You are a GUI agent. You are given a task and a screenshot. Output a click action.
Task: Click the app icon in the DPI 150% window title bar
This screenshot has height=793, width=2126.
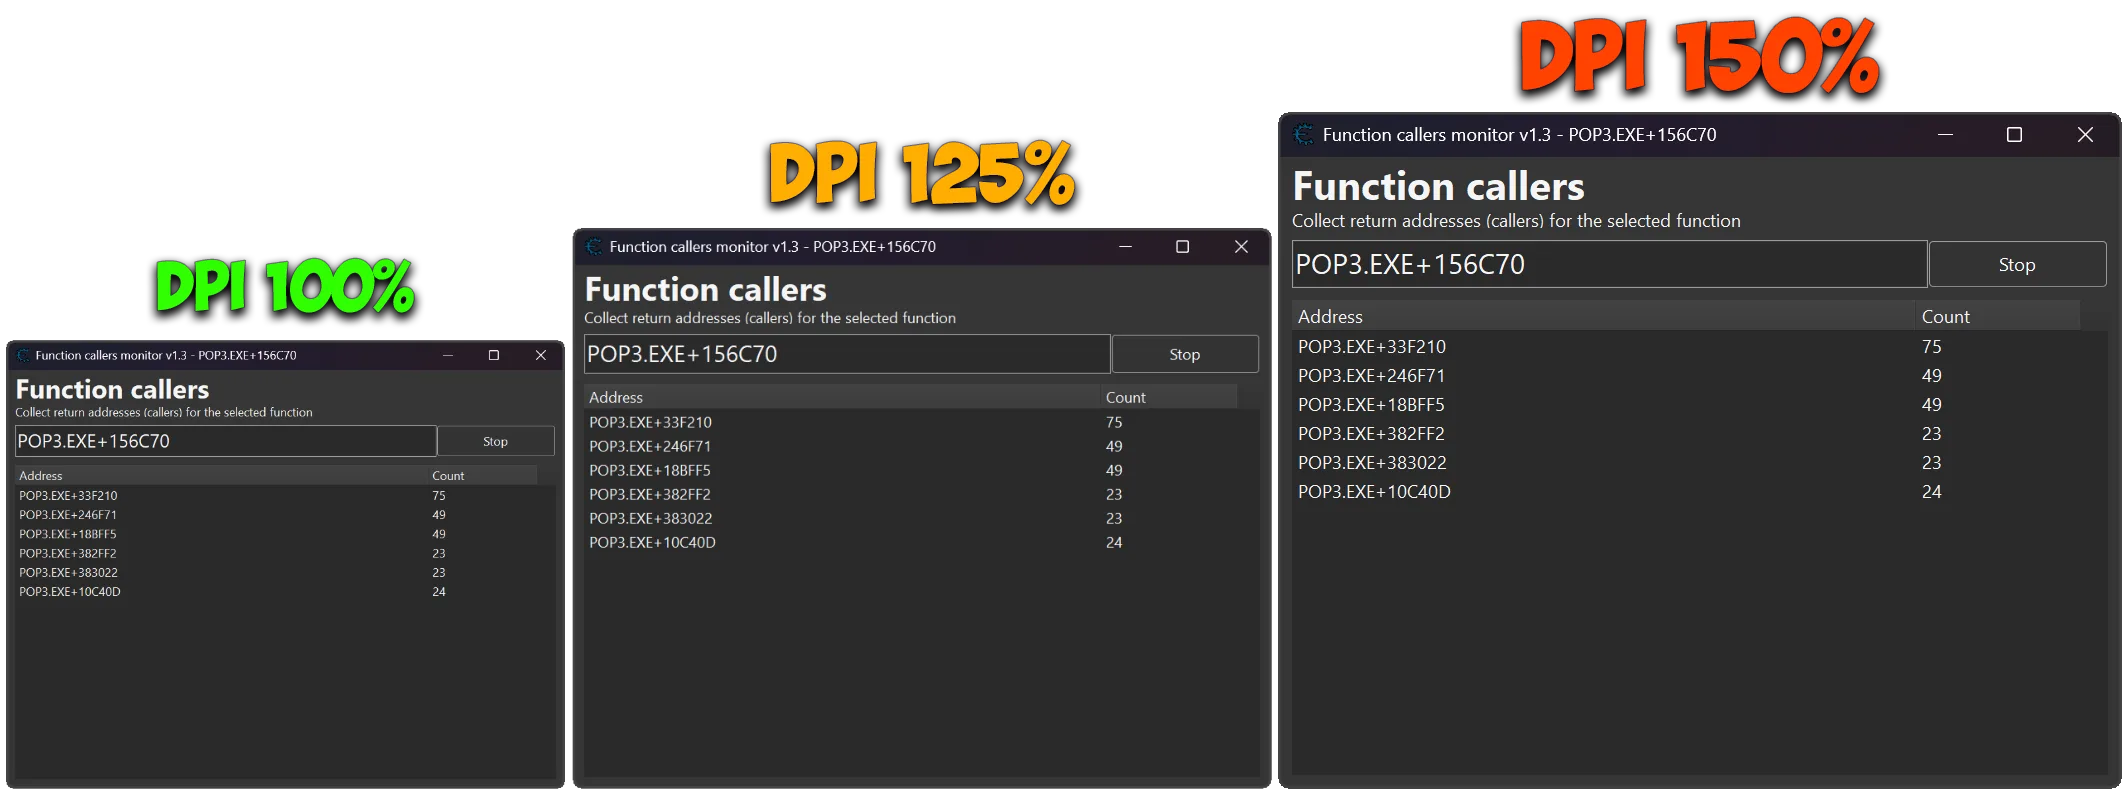(1303, 134)
